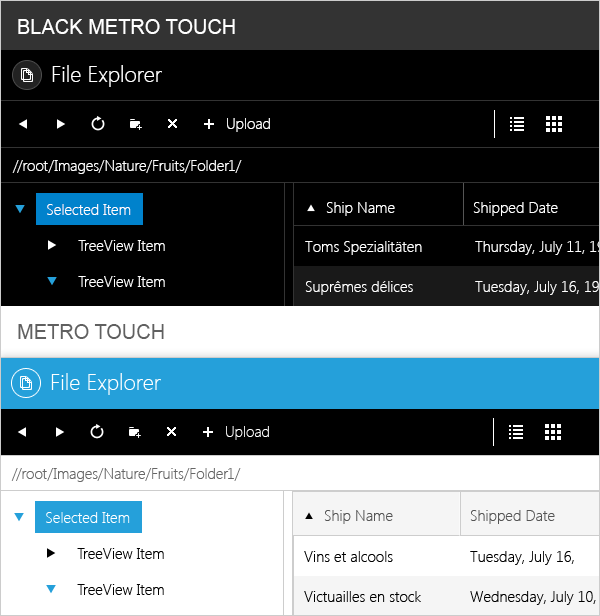The height and width of the screenshot is (616, 600).
Task: Click back arrow in Black Metro toolbar
Action: [x=23, y=124]
